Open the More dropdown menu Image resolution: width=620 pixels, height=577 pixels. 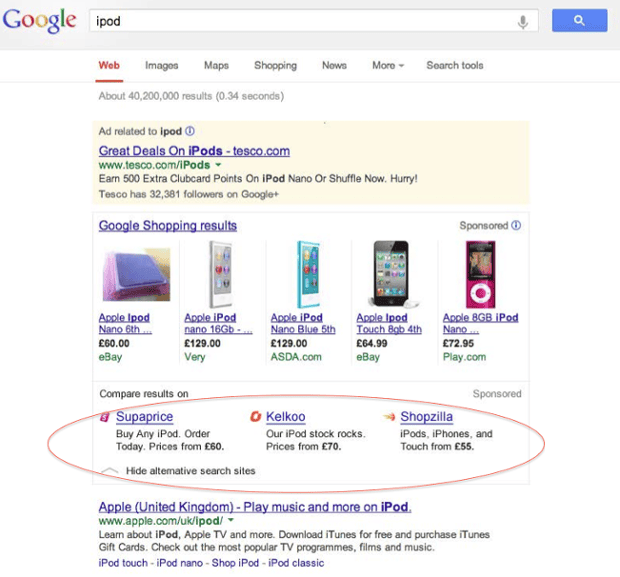(x=388, y=66)
